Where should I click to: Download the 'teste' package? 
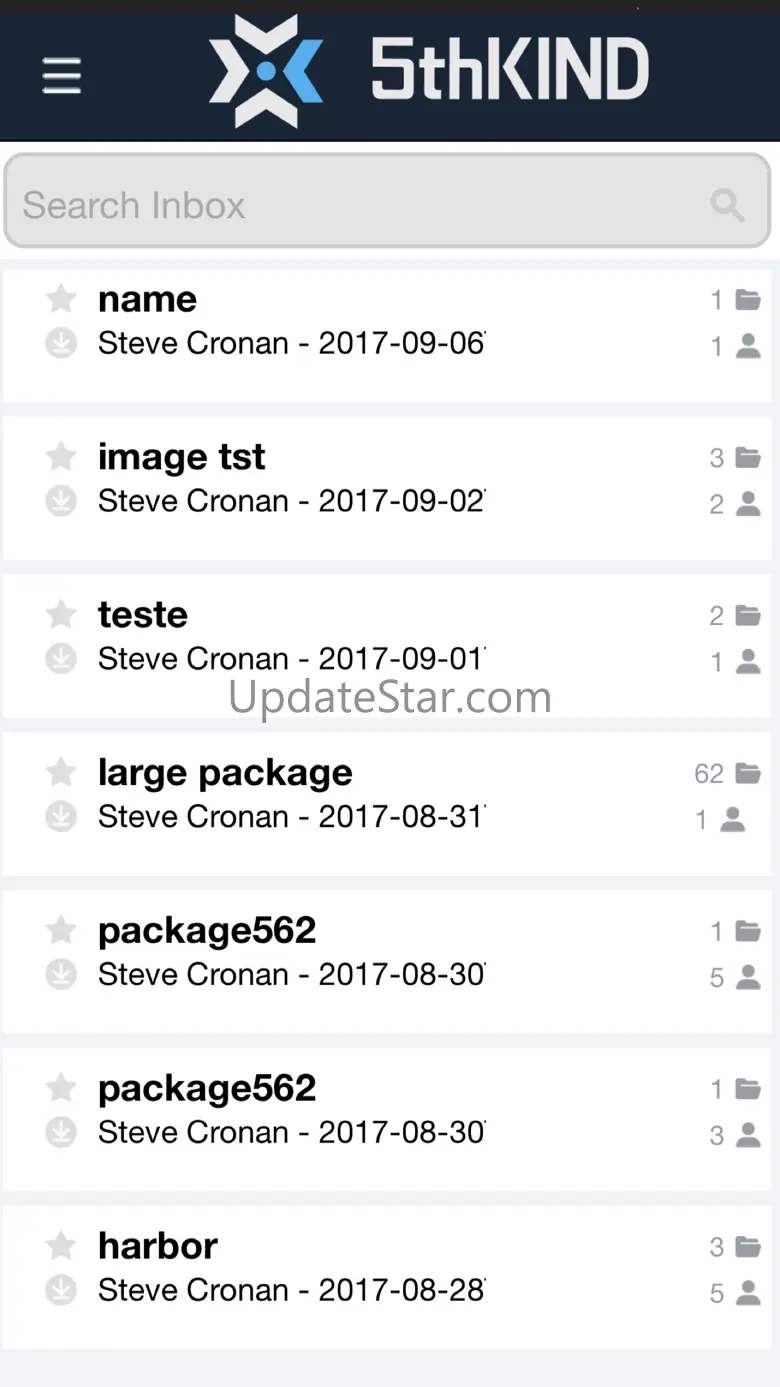[61, 660]
